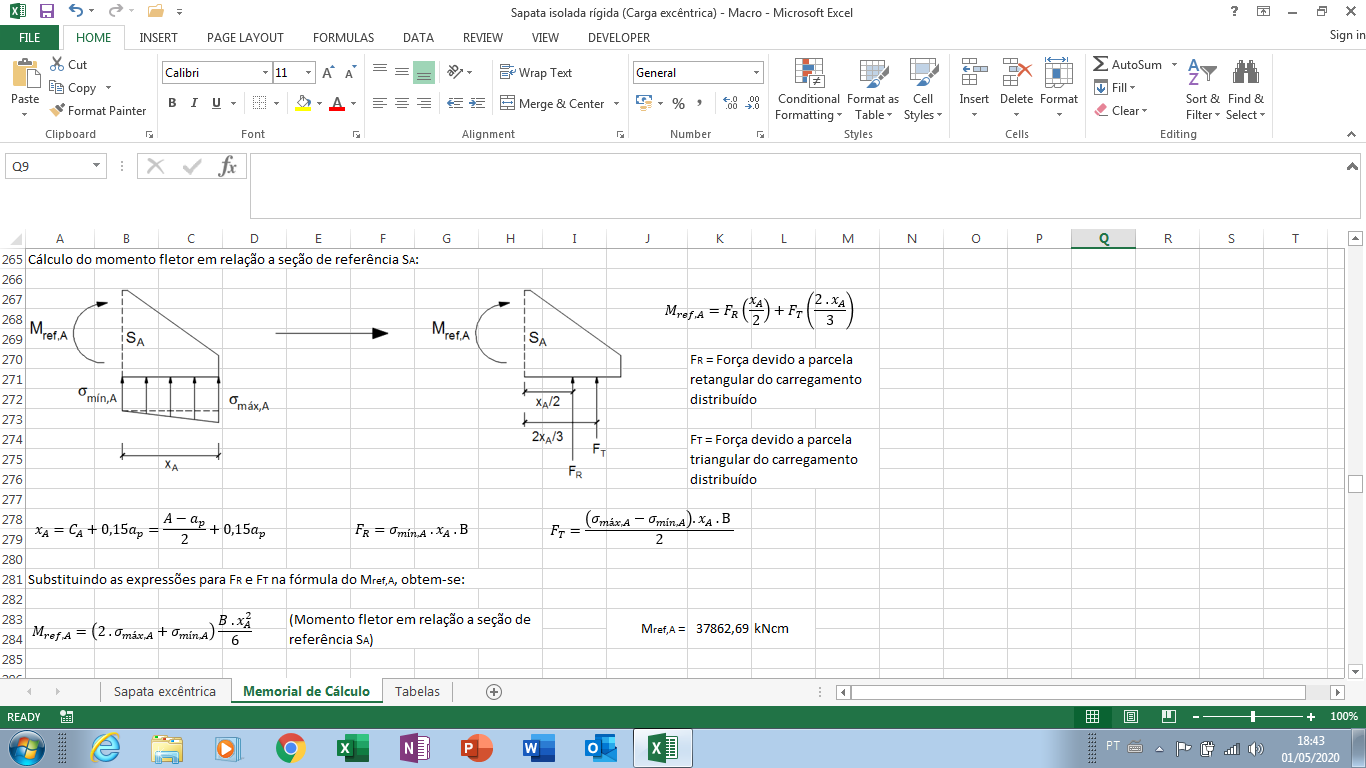Toggle Wrap Text
Viewport: 1366px width, 768px height.
pos(536,72)
